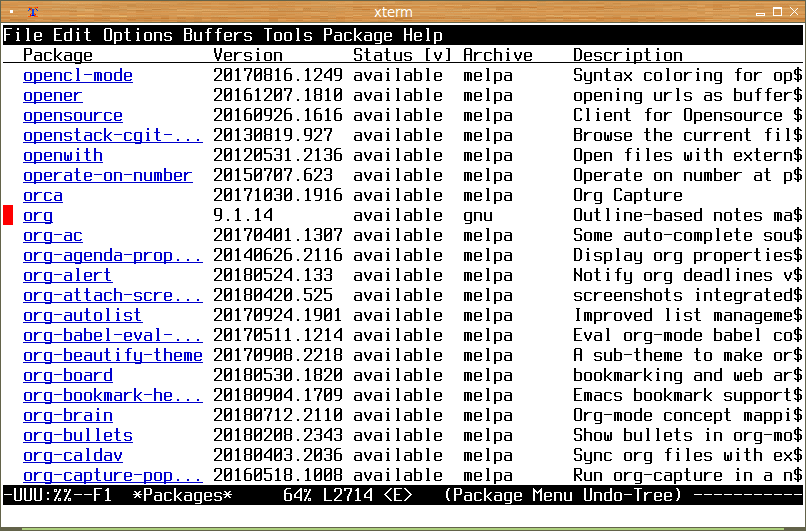Viewport: 806px width, 531px height.
Task: Sort by the Description column header
Action: click(x=628, y=55)
